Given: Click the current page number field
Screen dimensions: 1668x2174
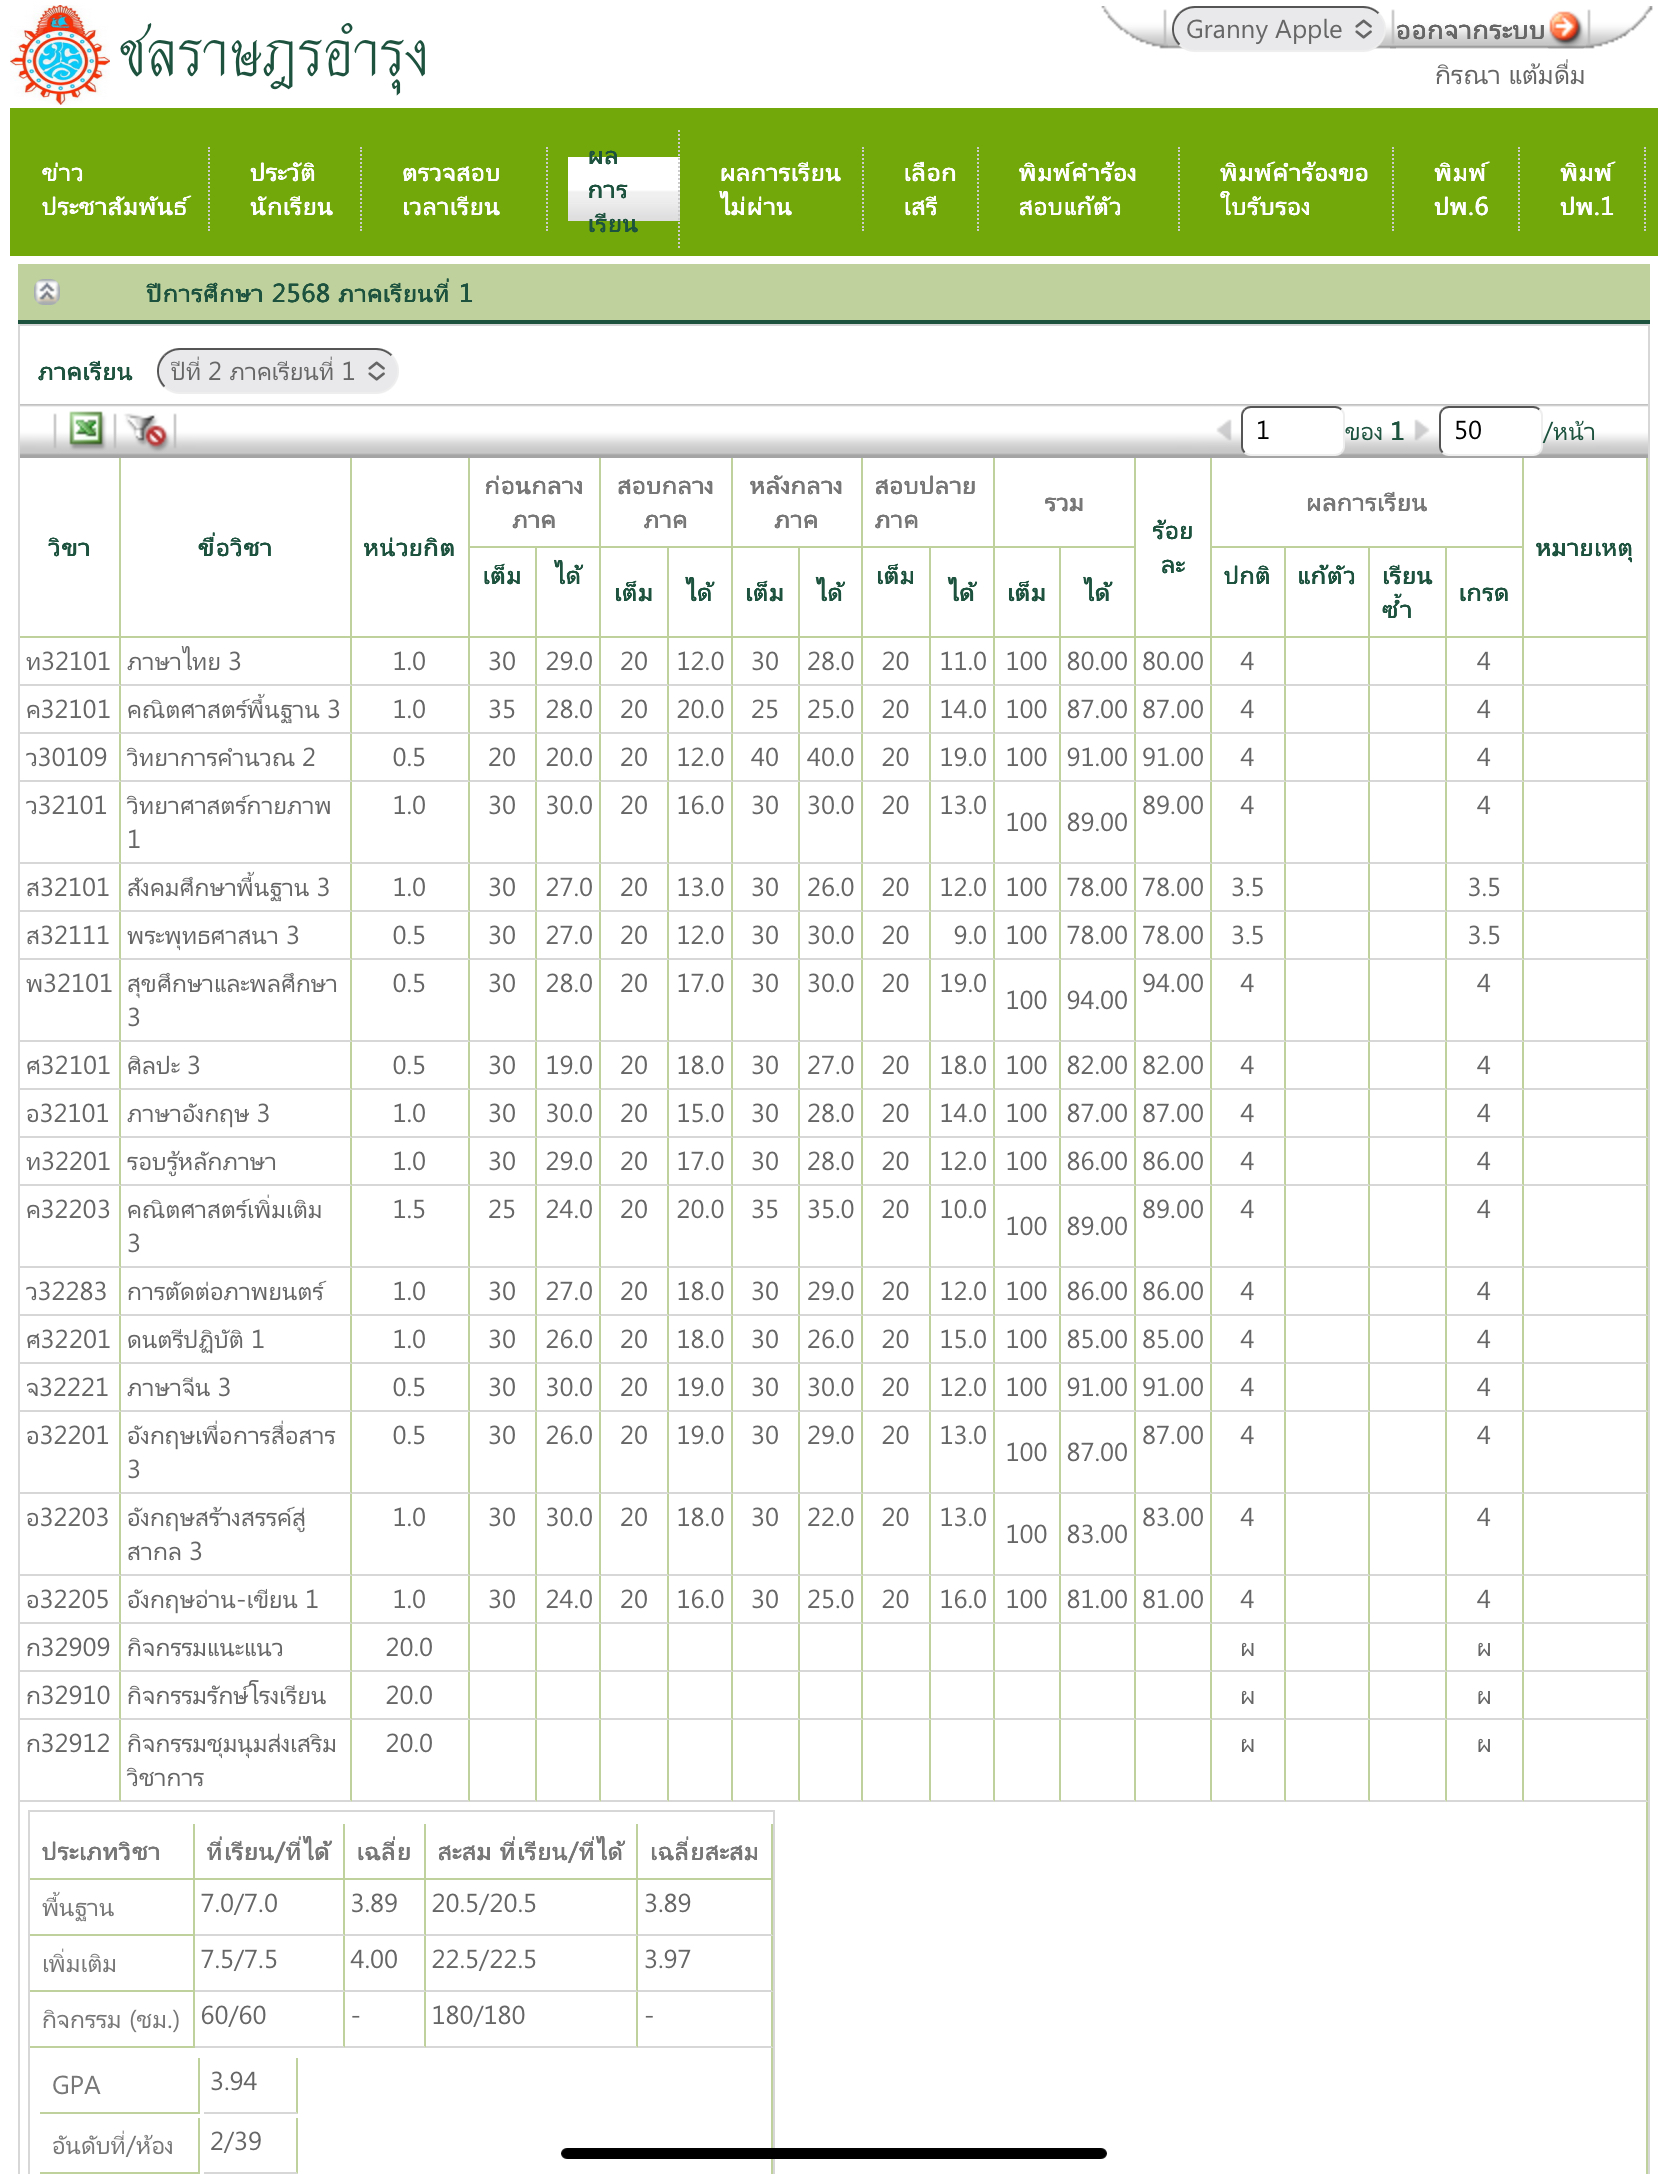Looking at the screenshot, I should pos(1290,431).
